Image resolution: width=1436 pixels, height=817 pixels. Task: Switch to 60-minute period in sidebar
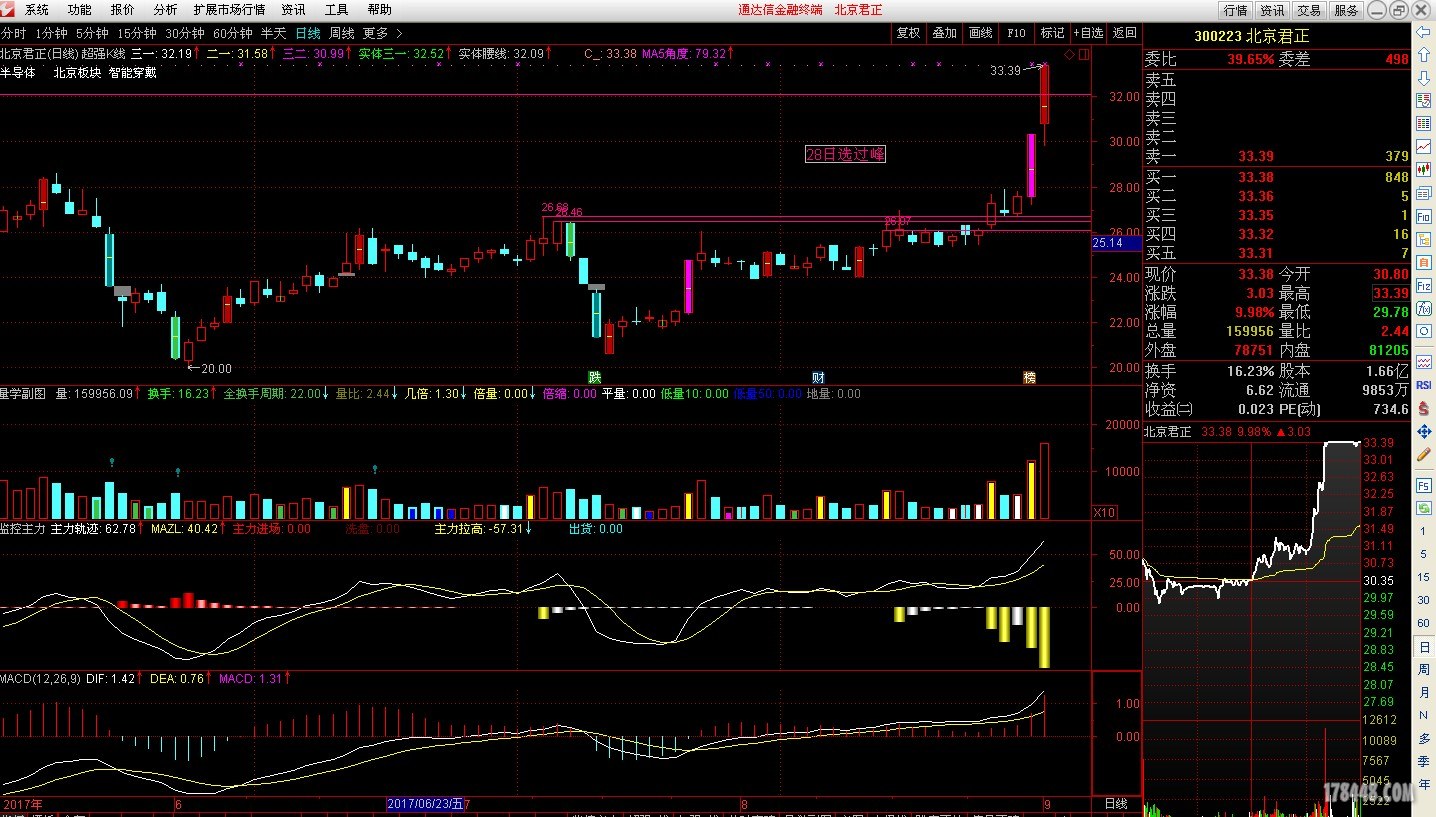click(x=1424, y=623)
